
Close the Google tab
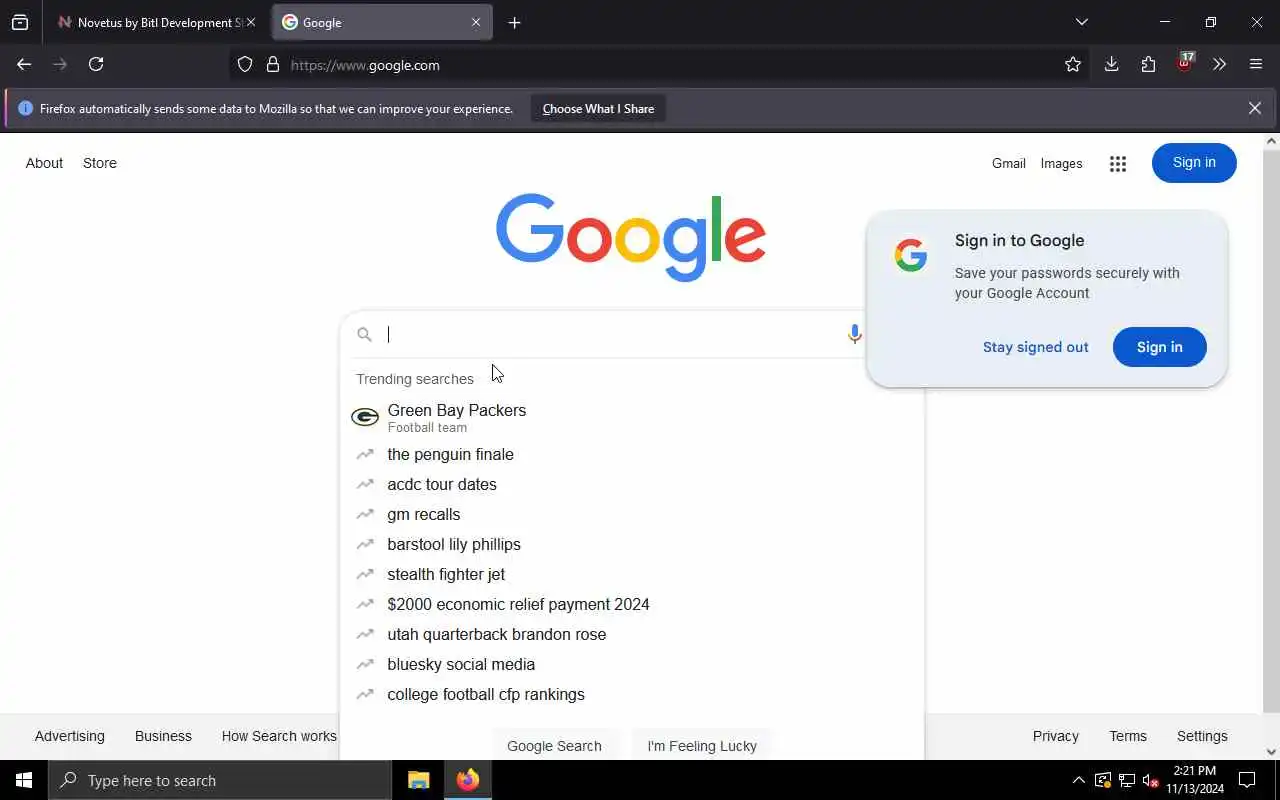pos(476,22)
